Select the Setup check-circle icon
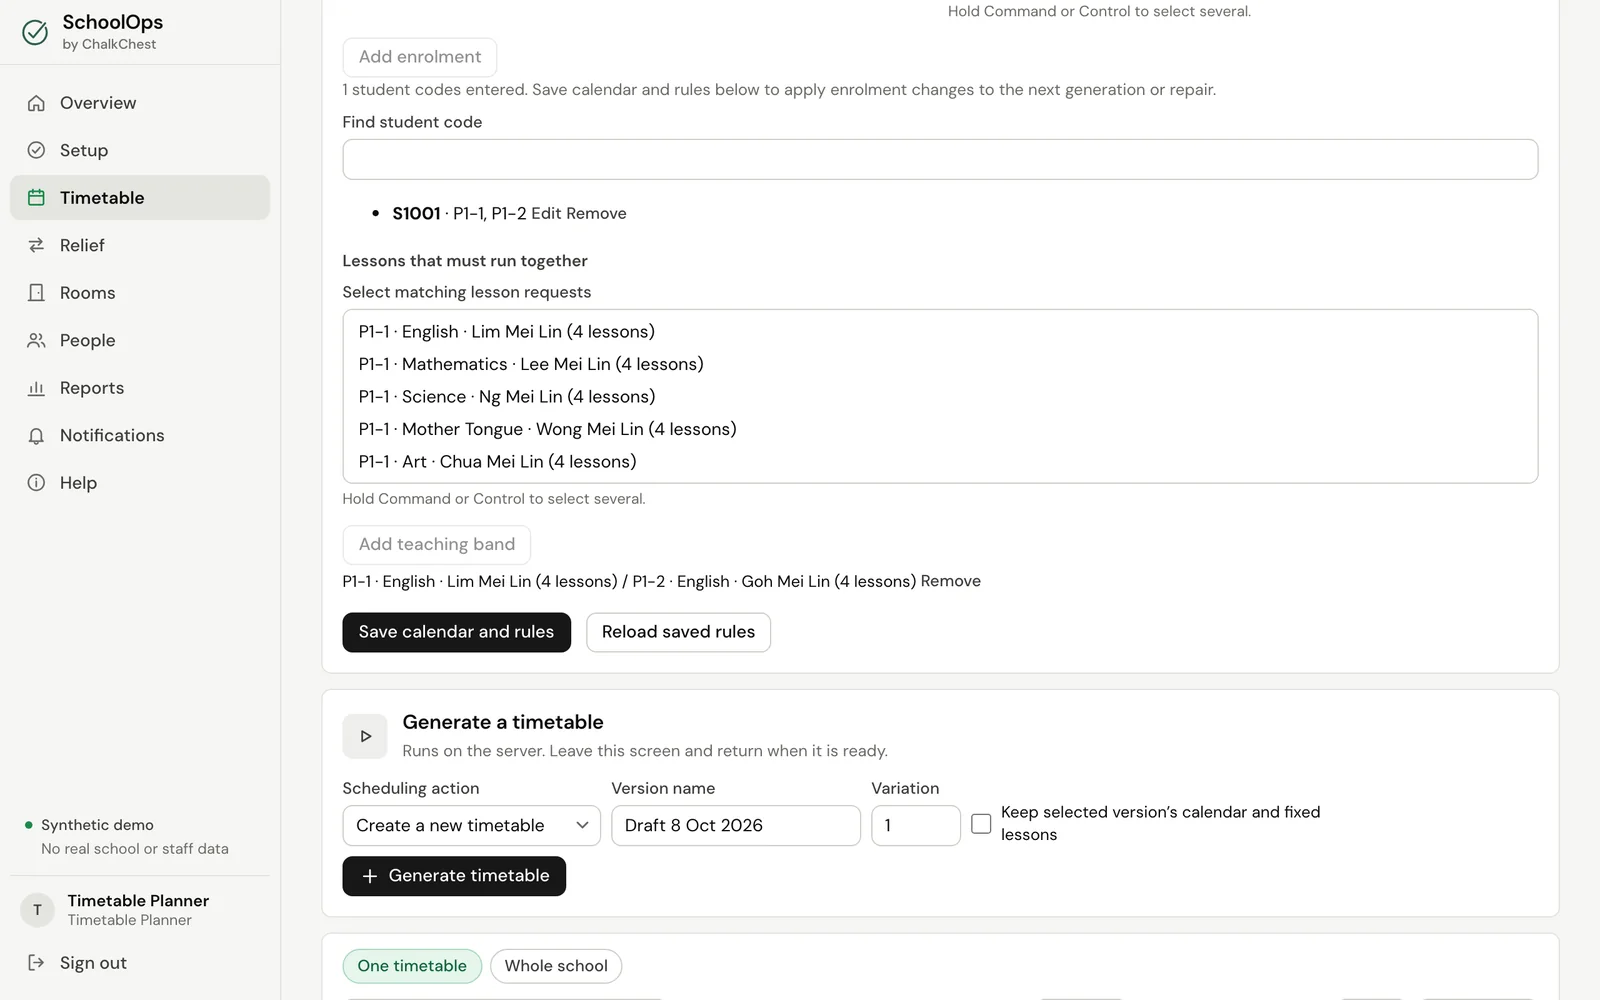Screen dimensions: 1600x1000 (x=36, y=150)
